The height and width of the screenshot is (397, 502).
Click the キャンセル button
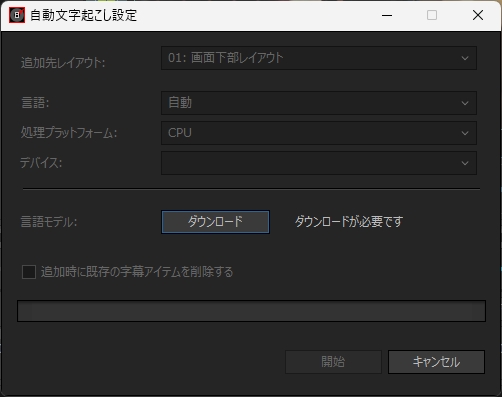pos(436,362)
